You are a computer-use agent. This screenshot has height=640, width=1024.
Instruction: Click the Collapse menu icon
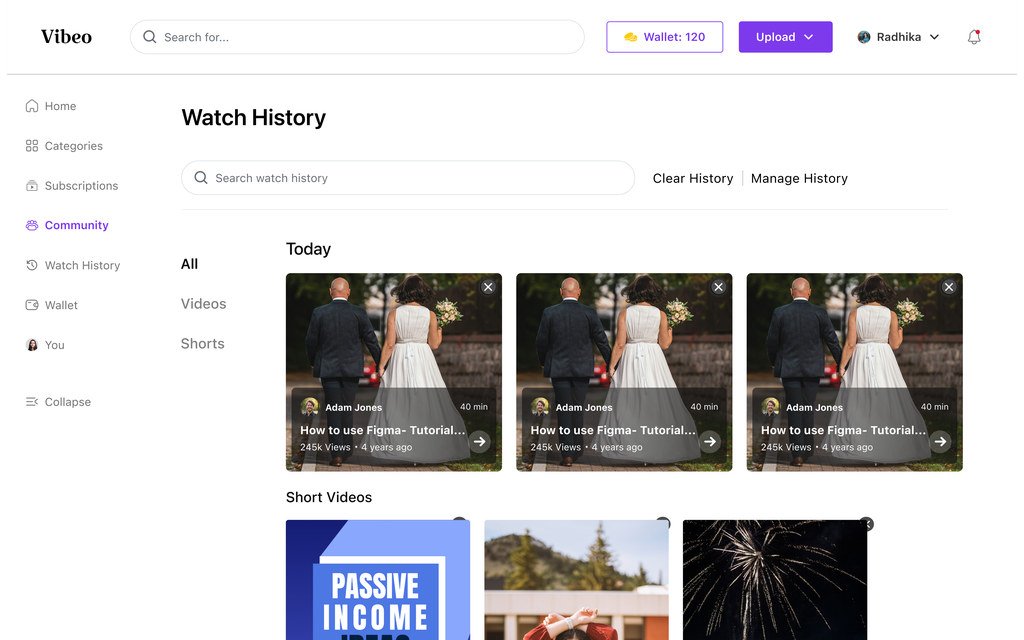tap(31, 402)
